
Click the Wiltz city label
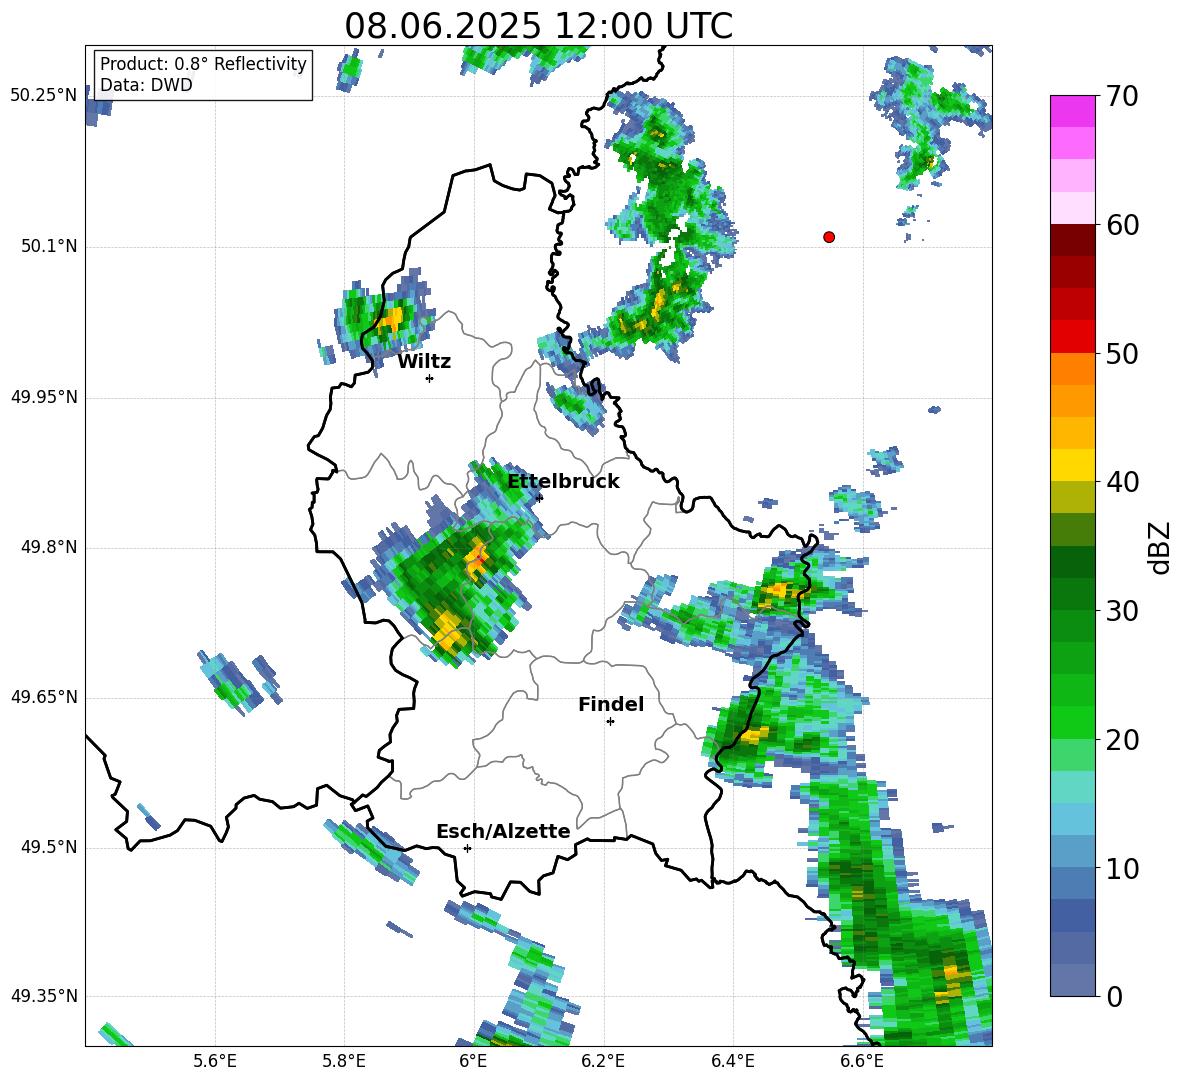tap(424, 362)
